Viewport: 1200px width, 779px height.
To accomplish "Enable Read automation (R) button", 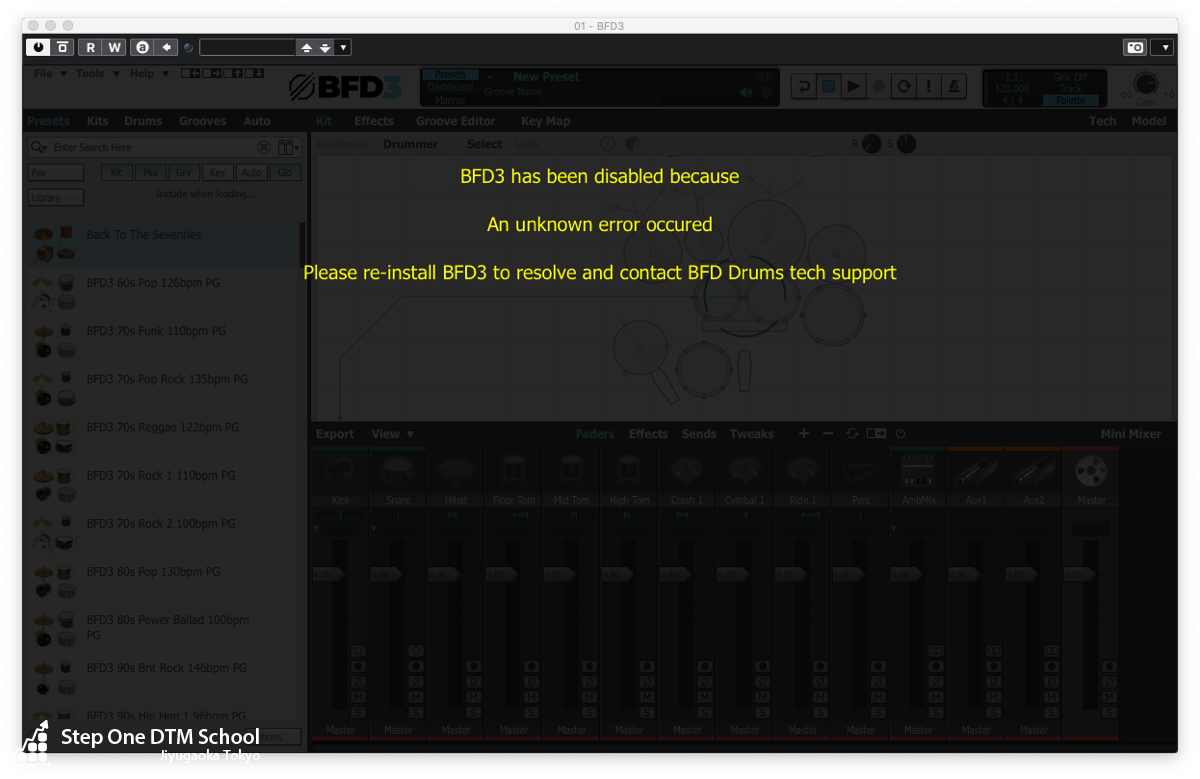I will pyautogui.click(x=91, y=47).
